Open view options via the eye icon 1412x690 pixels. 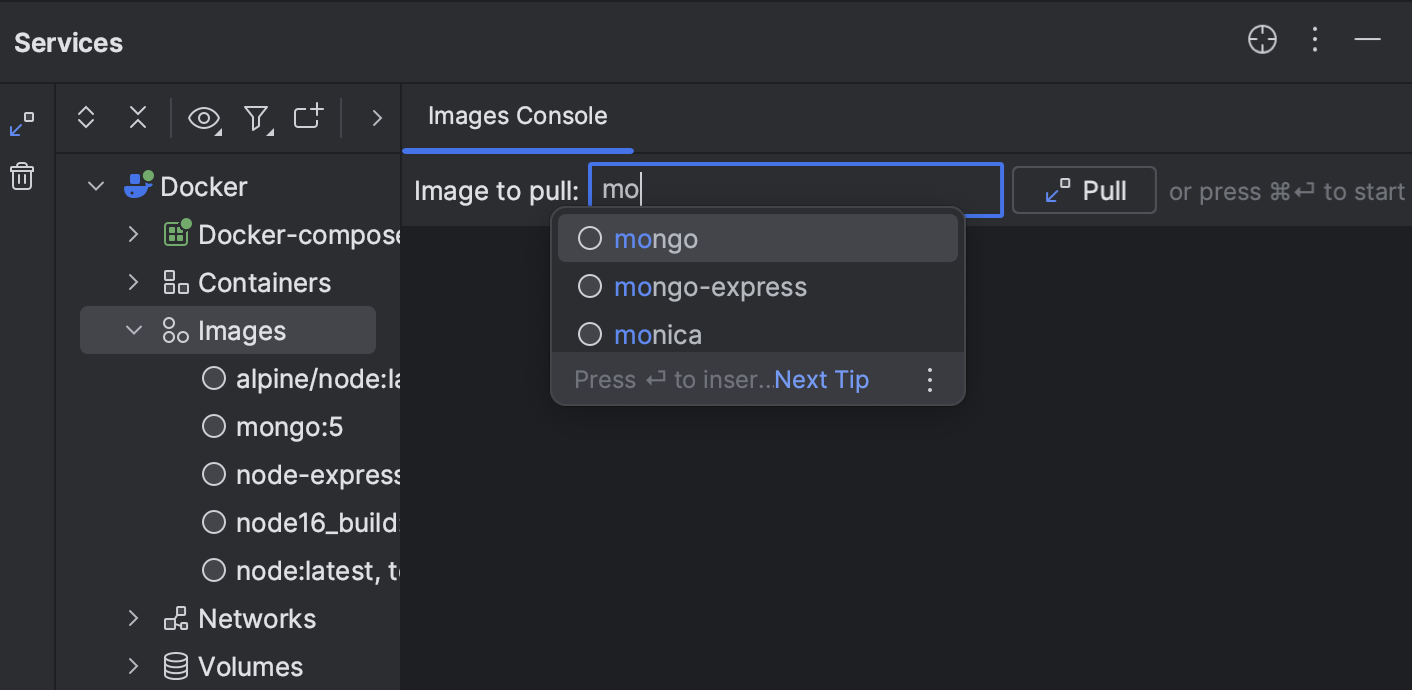(x=204, y=117)
